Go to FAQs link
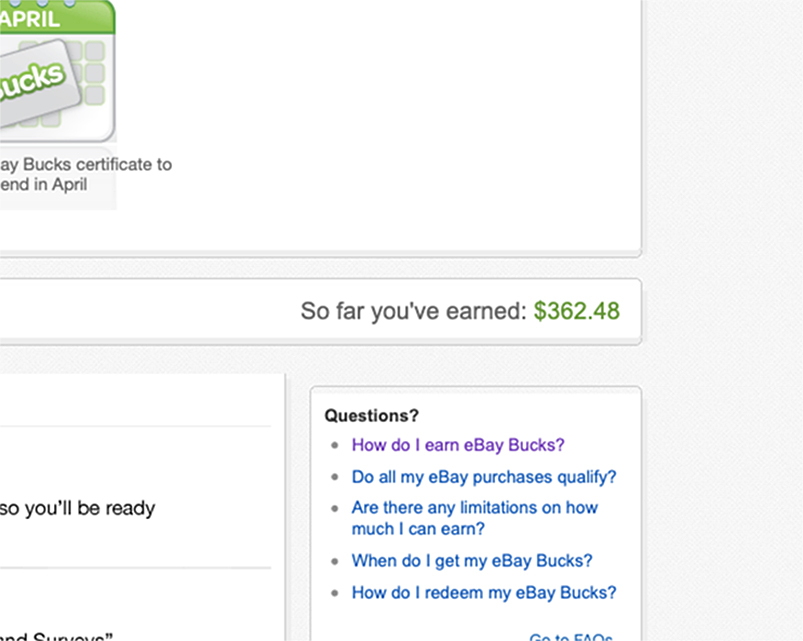The height and width of the screenshot is (641, 803). click(571, 637)
